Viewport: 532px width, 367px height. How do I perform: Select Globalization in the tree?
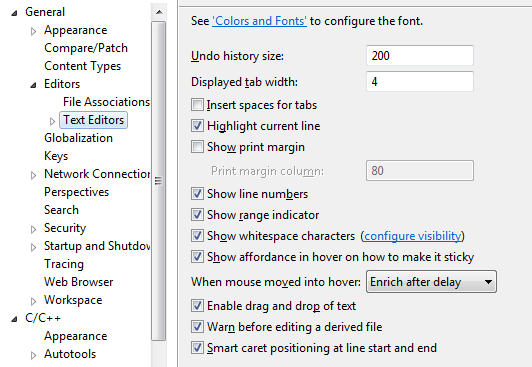(x=78, y=138)
